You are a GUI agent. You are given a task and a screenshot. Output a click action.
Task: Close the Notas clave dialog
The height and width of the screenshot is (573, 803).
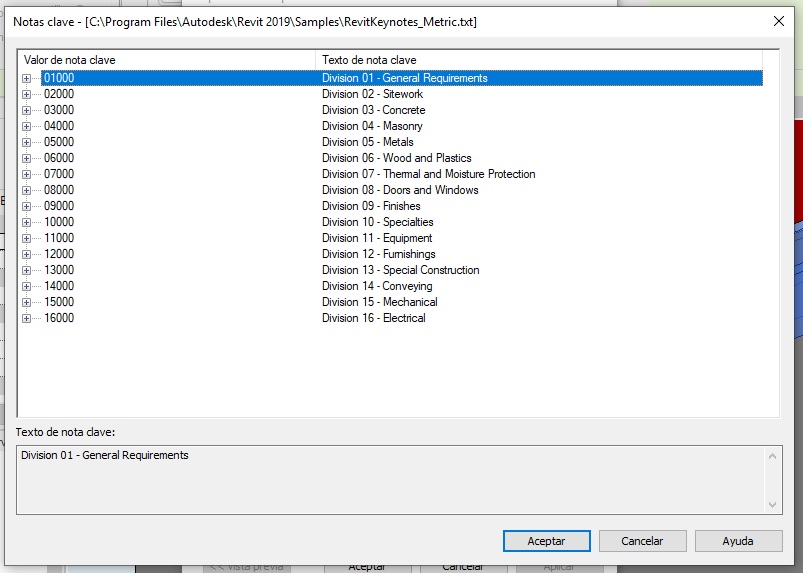point(779,21)
